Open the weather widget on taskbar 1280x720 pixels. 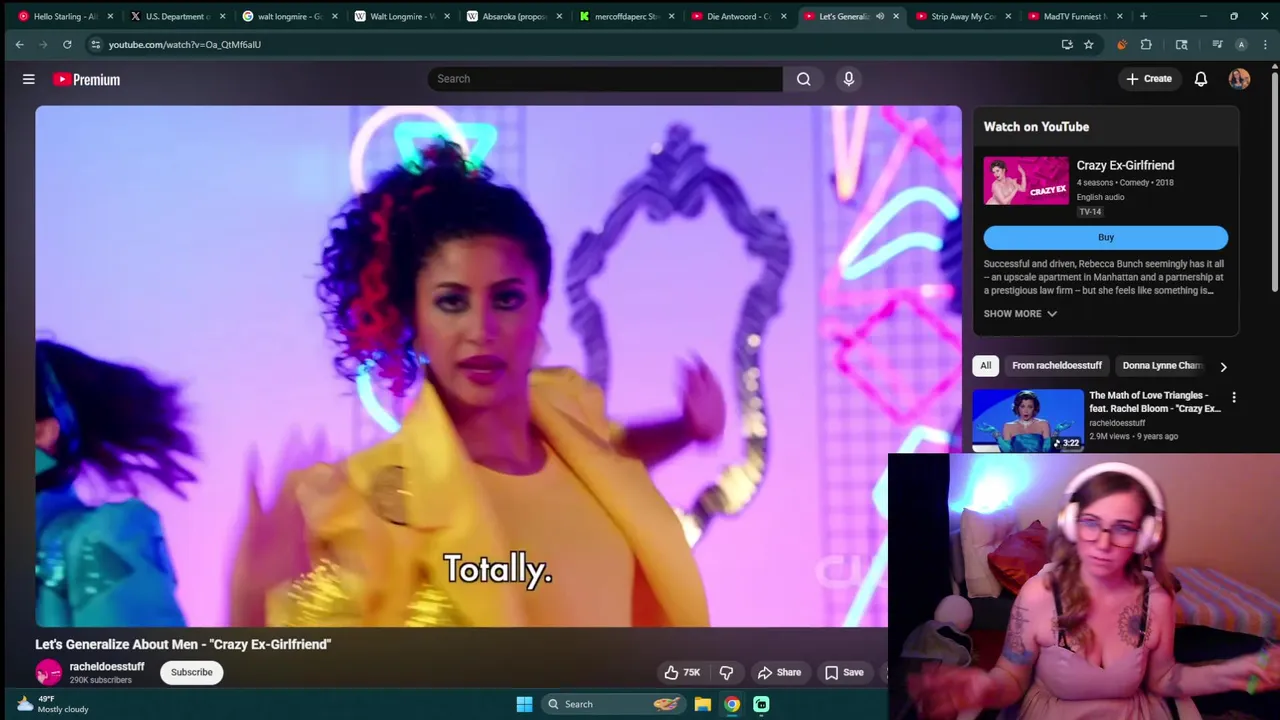coord(52,704)
